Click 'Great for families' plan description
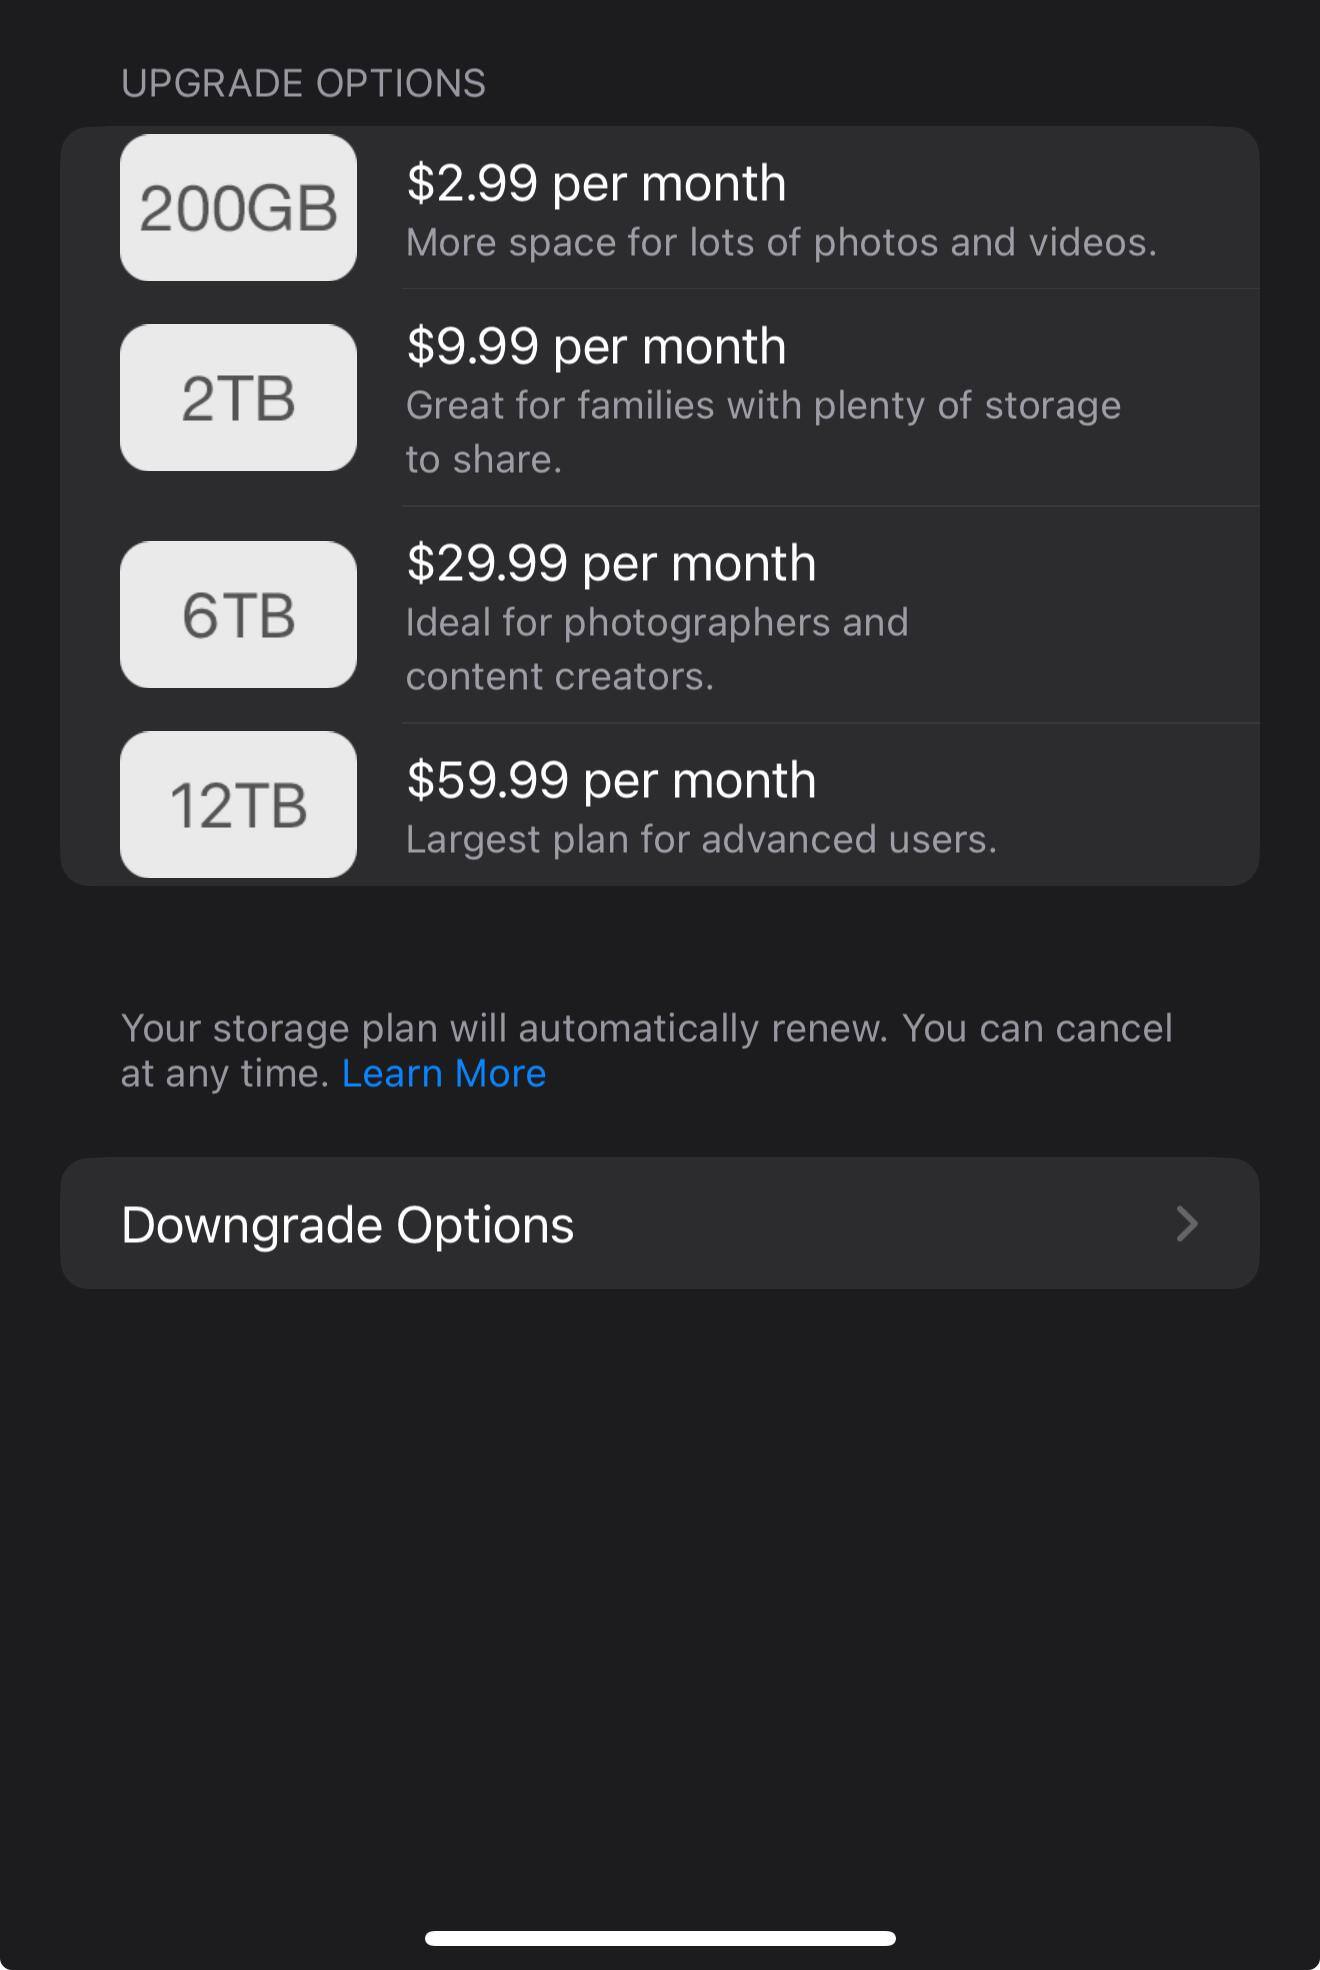Image resolution: width=1320 pixels, height=1970 pixels. point(763,406)
